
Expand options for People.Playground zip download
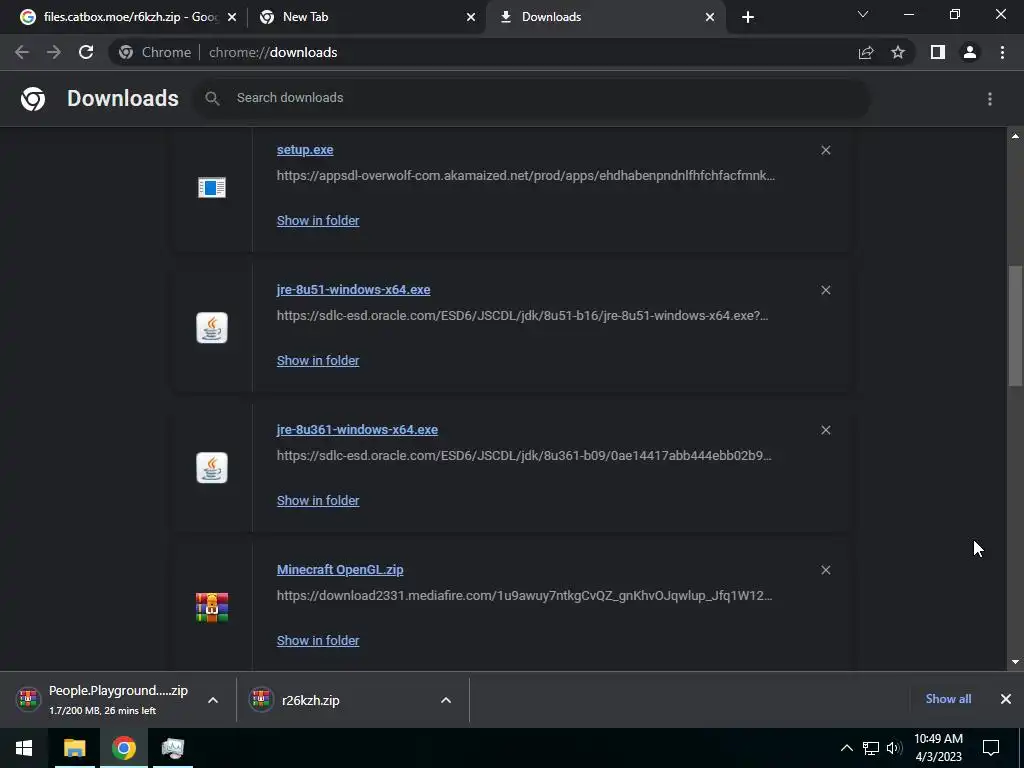coord(213,700)
